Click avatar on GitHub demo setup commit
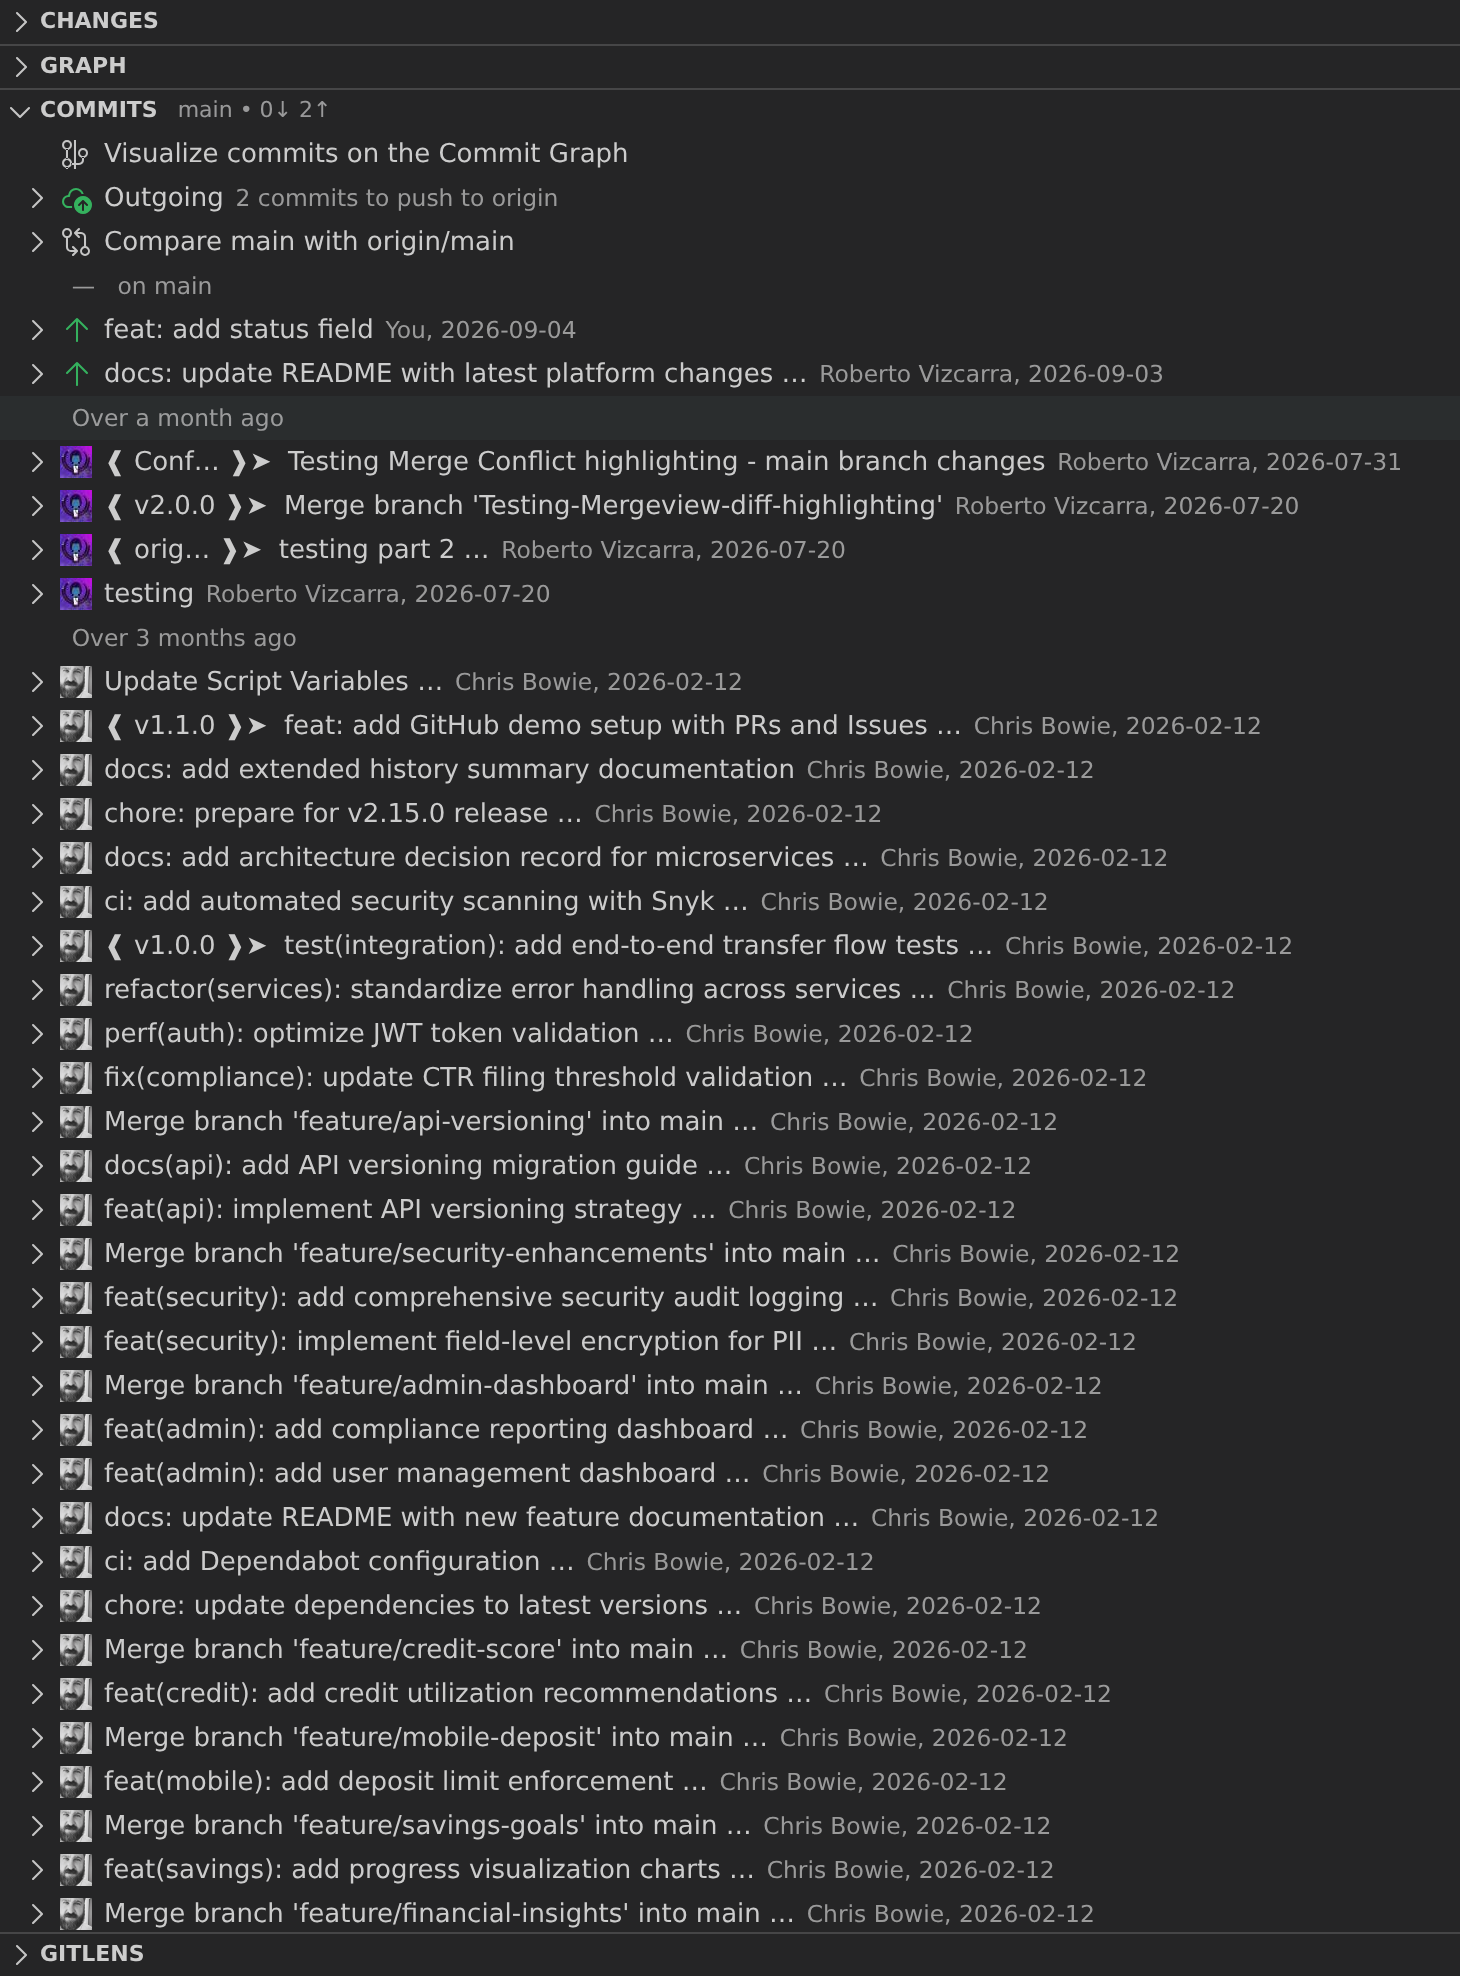1460x1976 pixels. click(x=76, y=726)
